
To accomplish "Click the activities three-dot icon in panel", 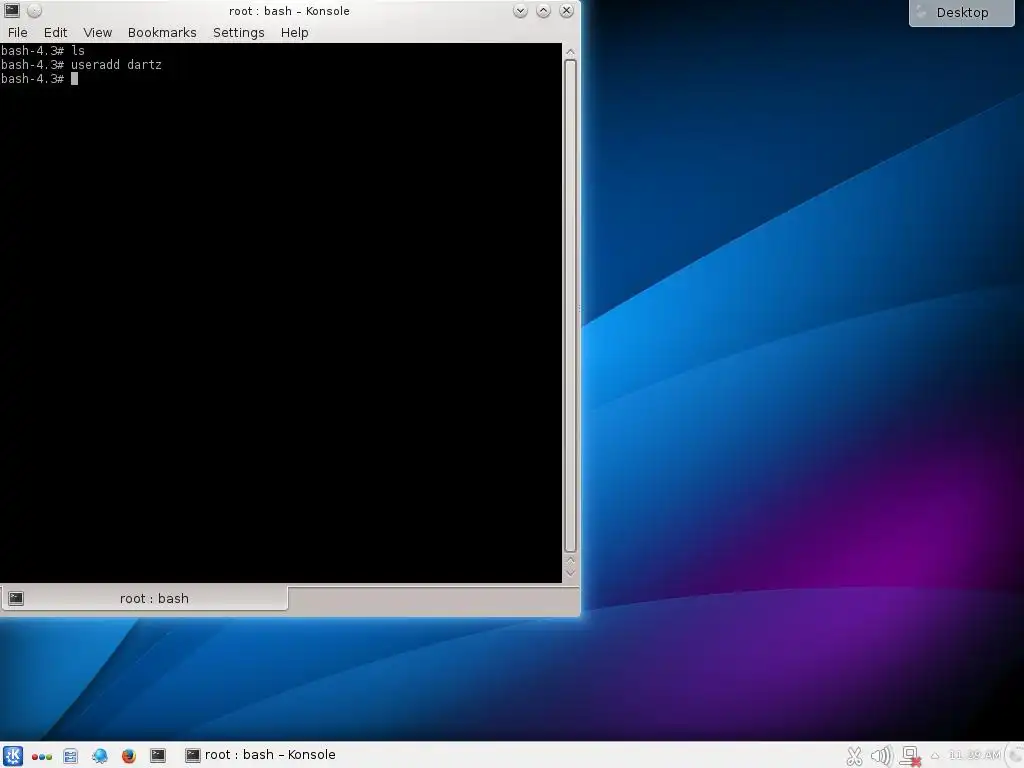I will click(x=41, y=757).
